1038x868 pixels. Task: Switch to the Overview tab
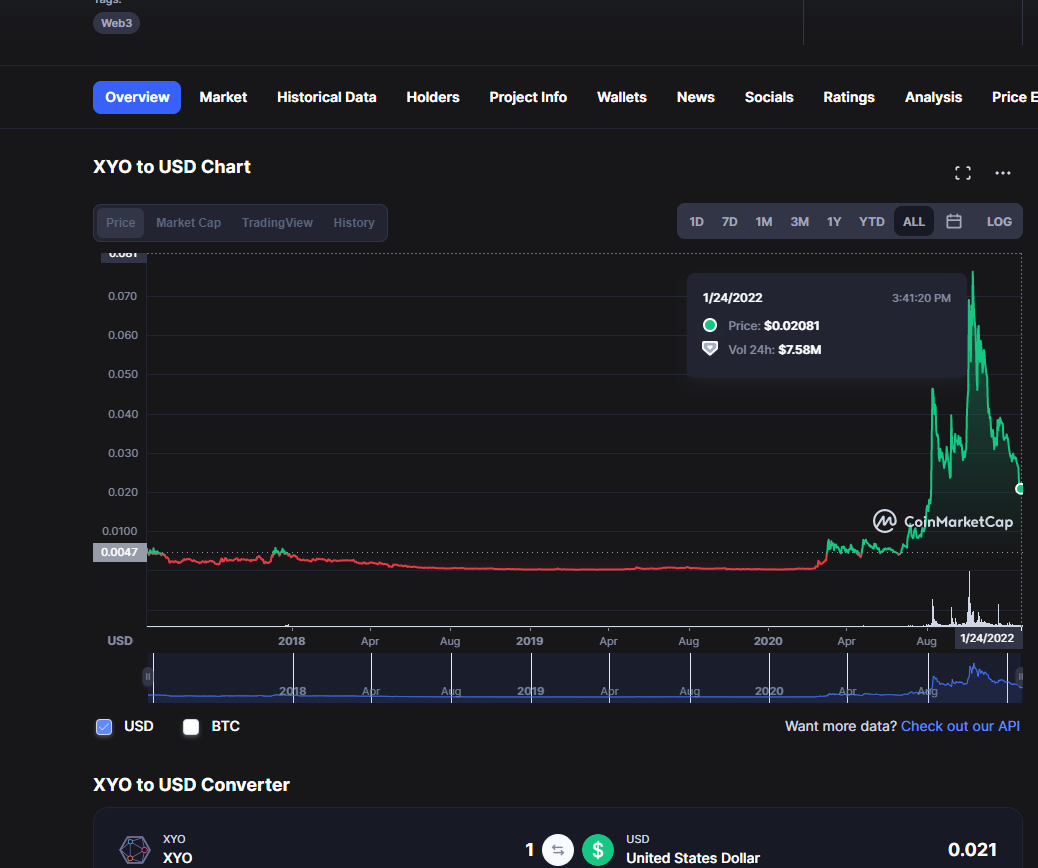pyautogui.click(x=137, y=97)
